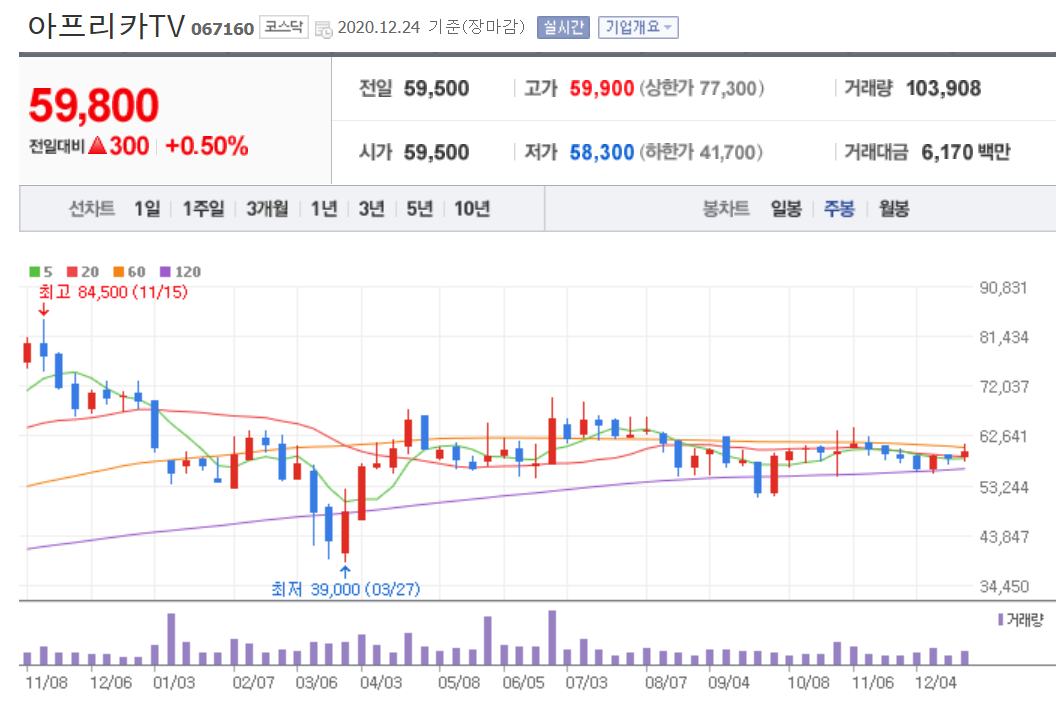Click the 선차트 label
Screen dimensions: 1056x708
(92, 209)
